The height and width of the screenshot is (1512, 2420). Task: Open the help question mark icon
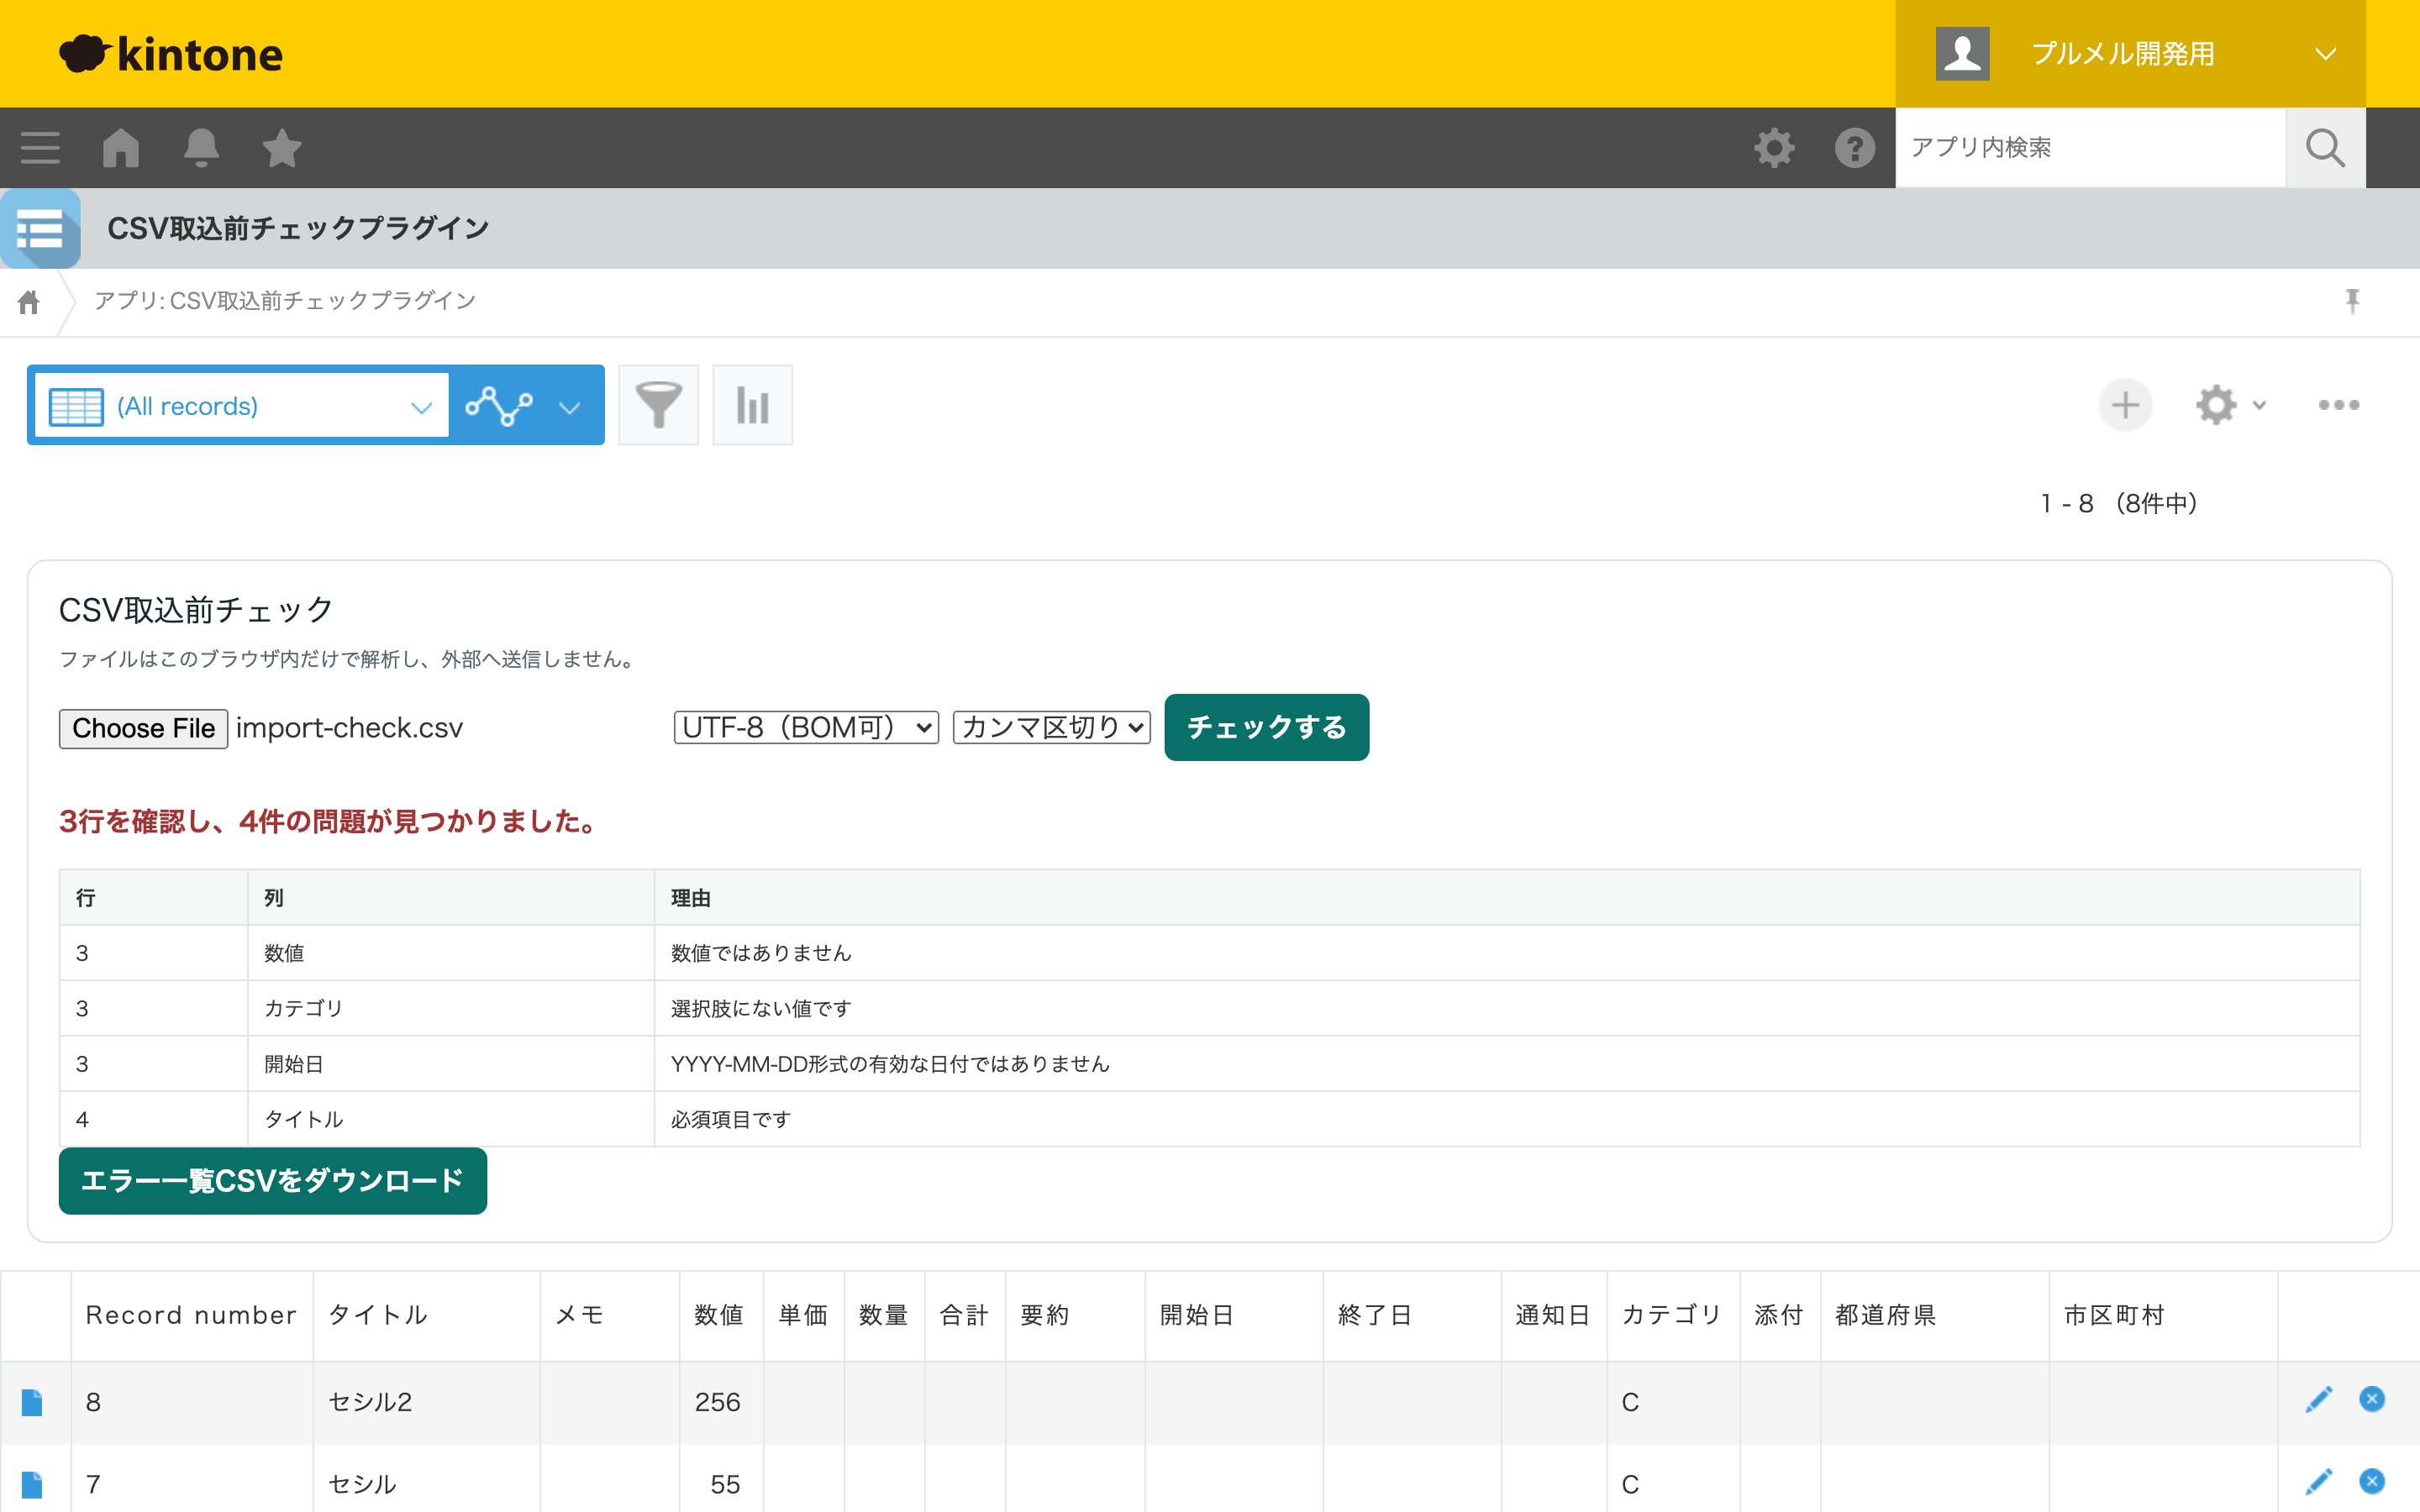(x=1855, y=148)
